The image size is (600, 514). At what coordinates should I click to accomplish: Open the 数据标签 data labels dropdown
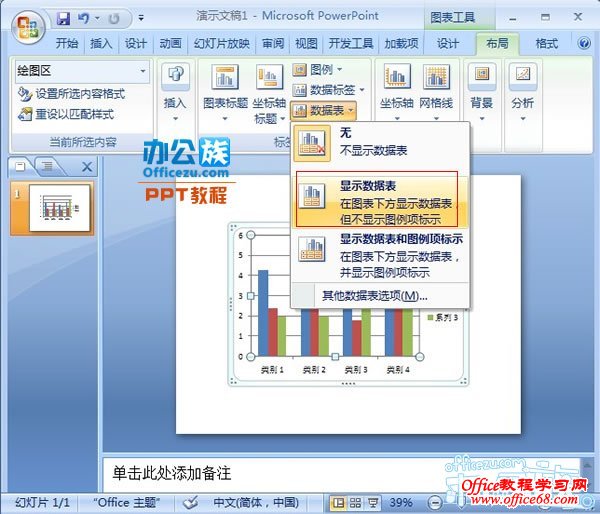(x=328, y=90)
